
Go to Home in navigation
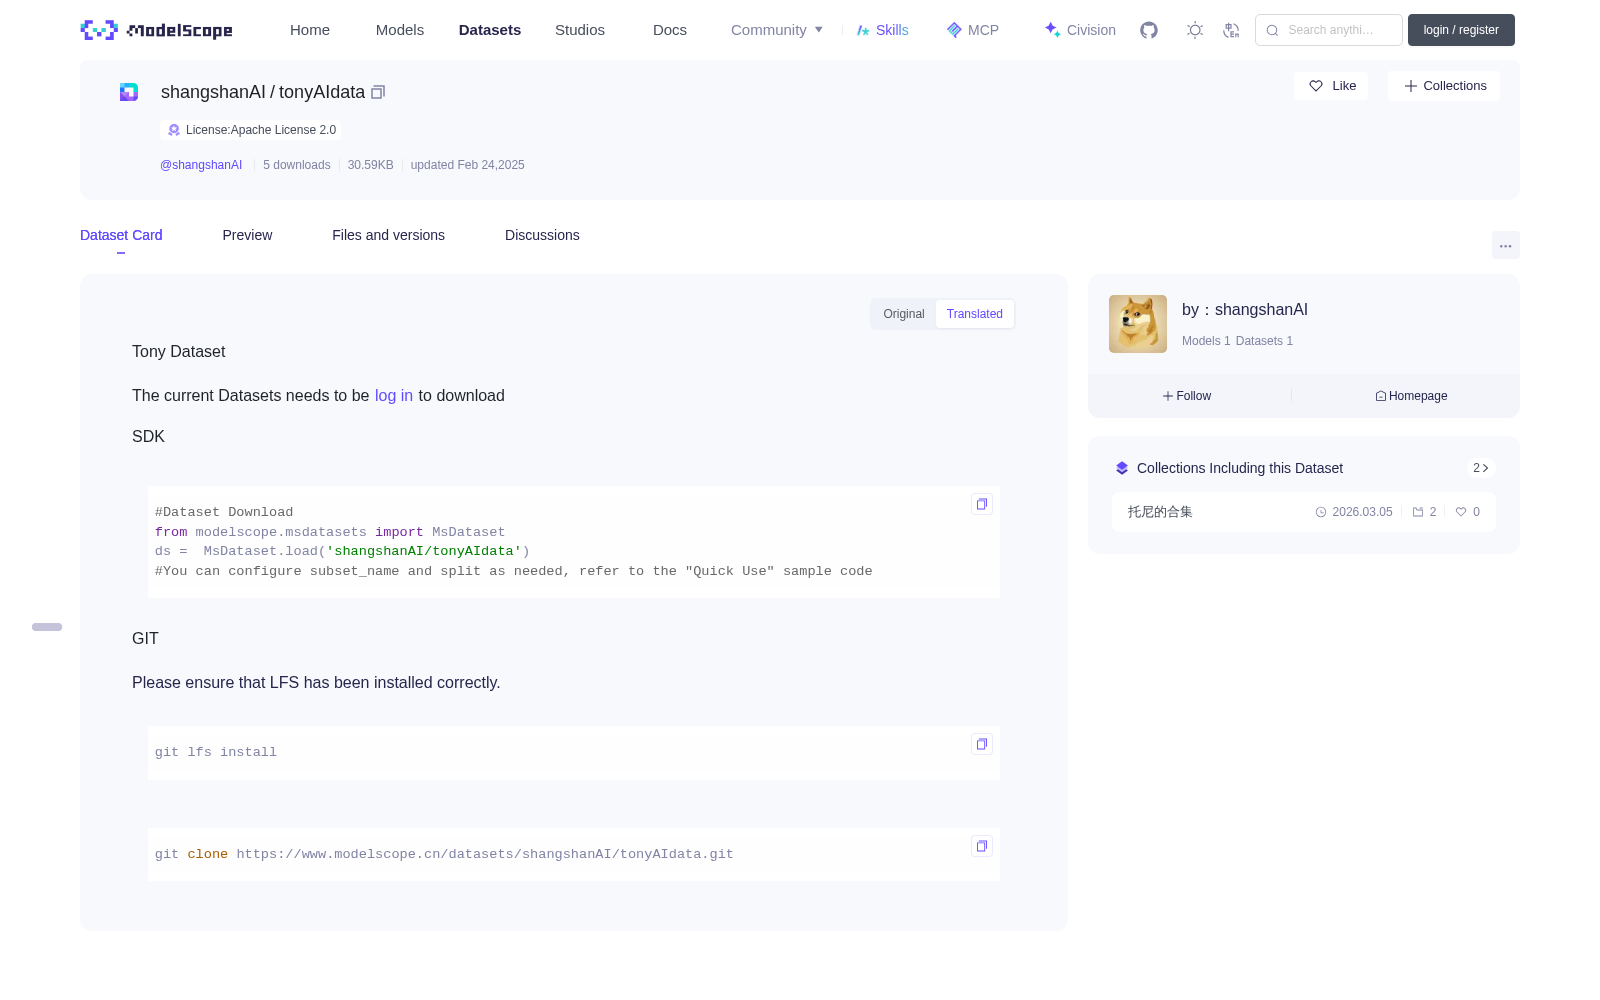pos(310,30)
